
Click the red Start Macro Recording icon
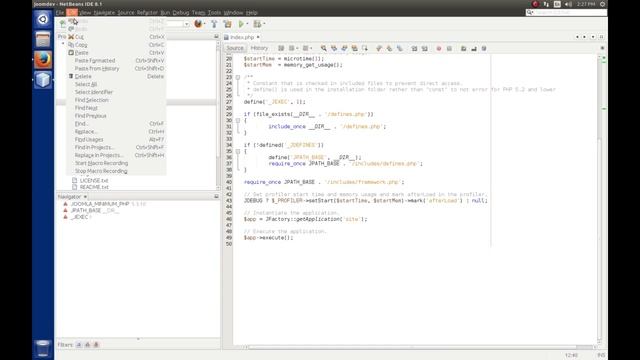[439, 48]
